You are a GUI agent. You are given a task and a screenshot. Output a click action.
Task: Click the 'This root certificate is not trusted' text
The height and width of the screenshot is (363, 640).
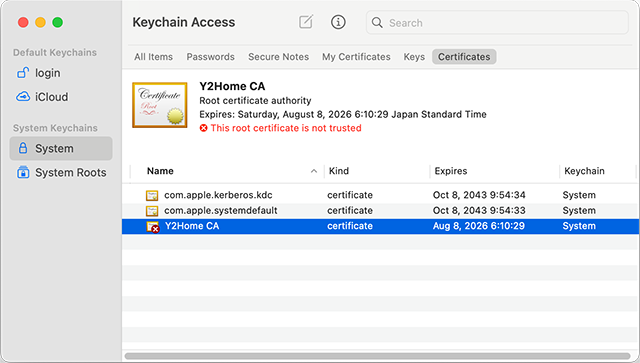click(286, 128)
